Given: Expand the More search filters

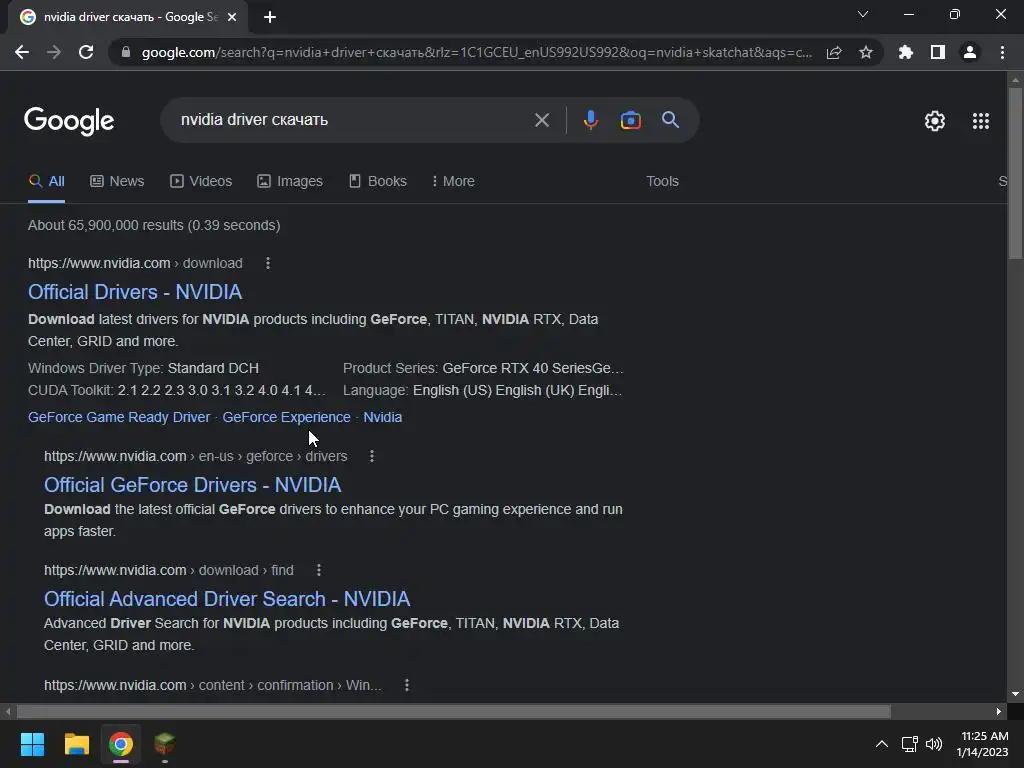Looking at the screenshot, I should pyautogui.click(x=453, y=182).
